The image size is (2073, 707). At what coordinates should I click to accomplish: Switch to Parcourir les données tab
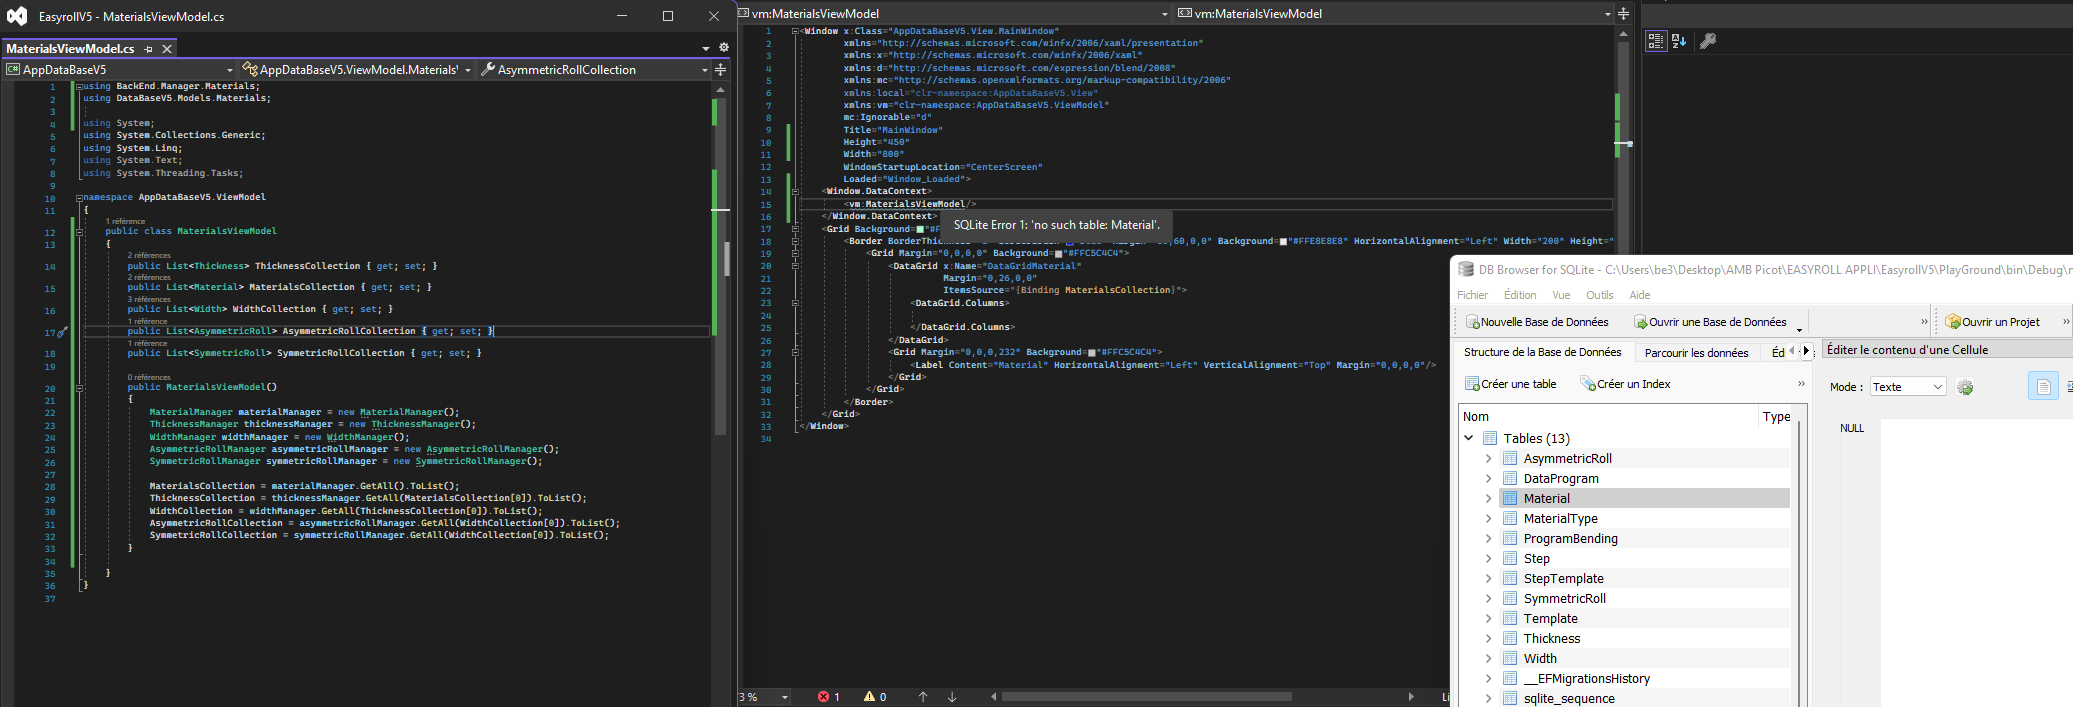pyautogui.click(x=1696, y=353)
